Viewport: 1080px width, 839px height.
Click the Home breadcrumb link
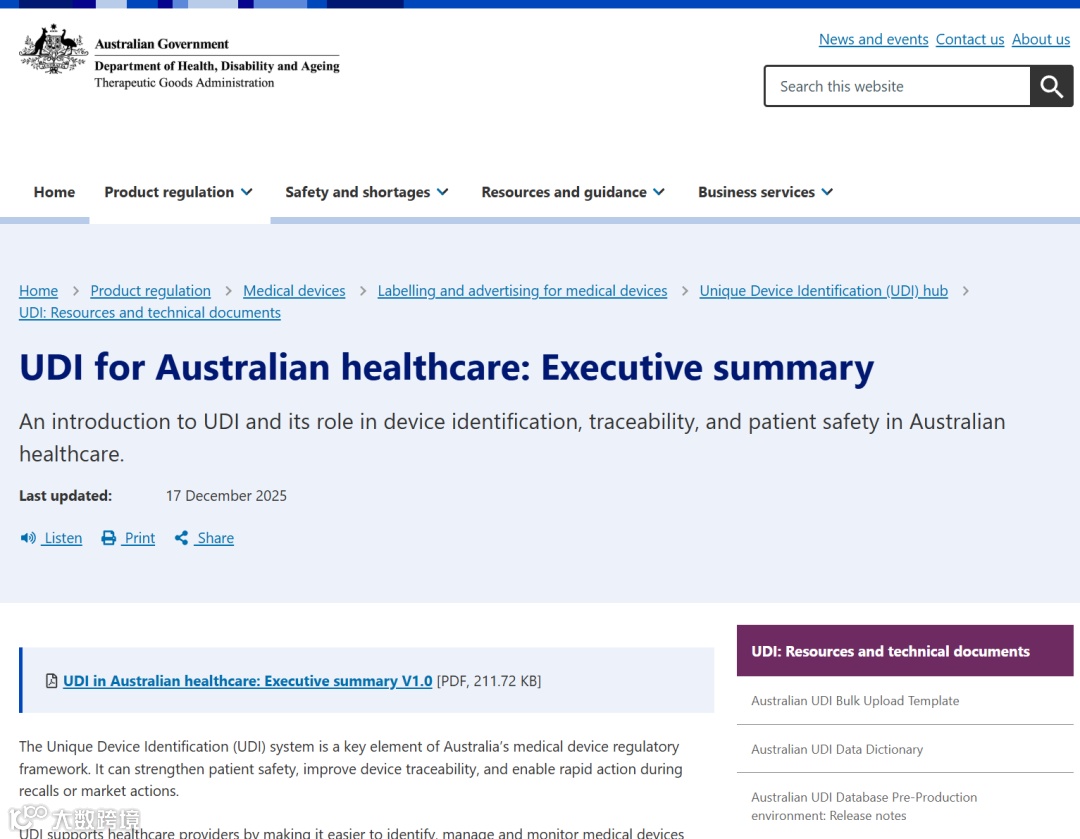39,291
